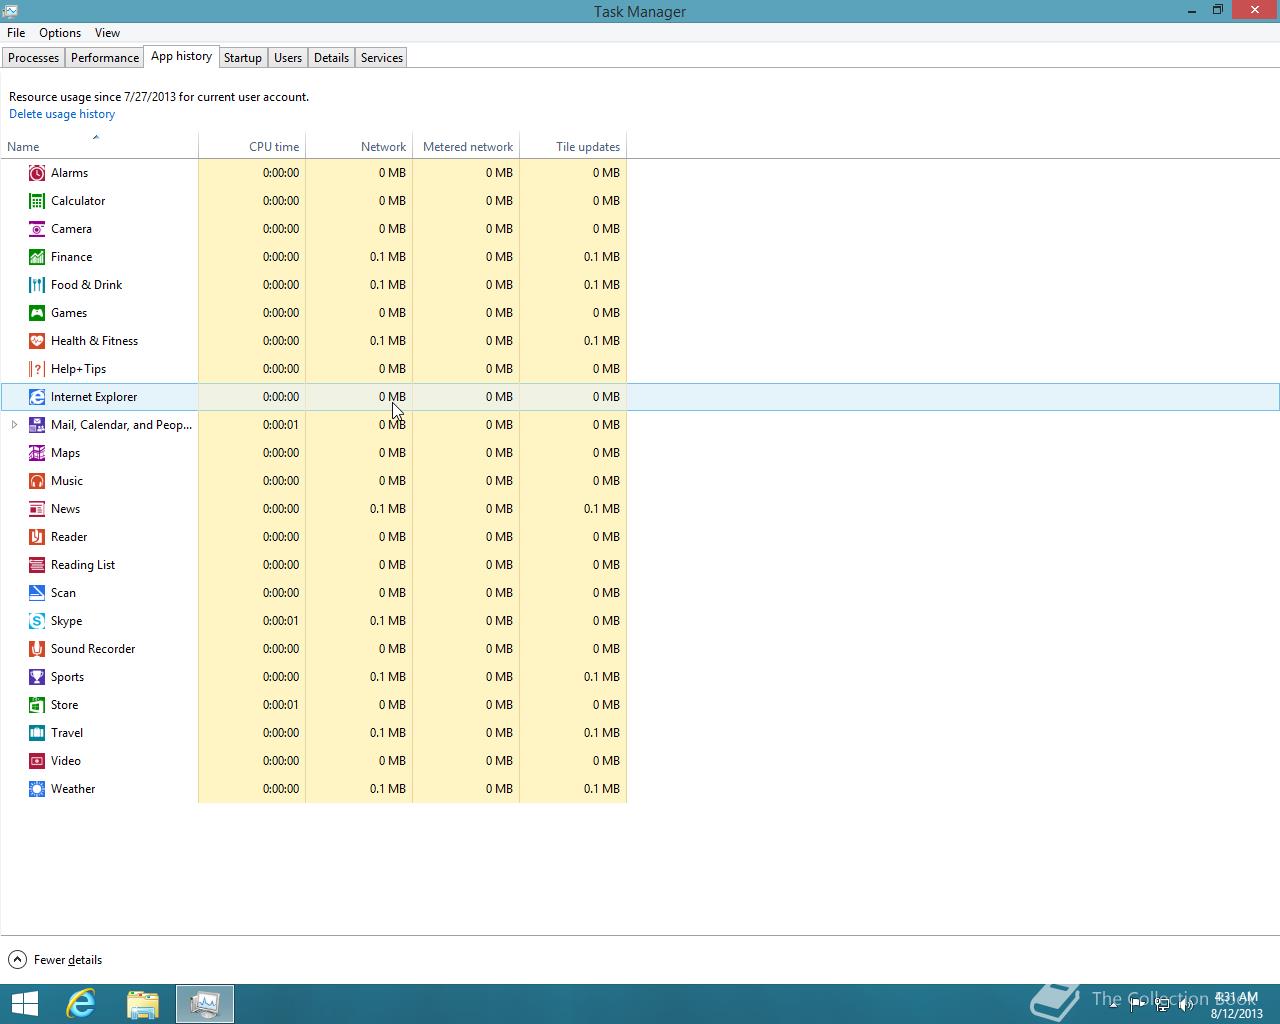Click the Sound Recorder app icon
Screen dimensions: 1280x1024
tap(37, 649)
